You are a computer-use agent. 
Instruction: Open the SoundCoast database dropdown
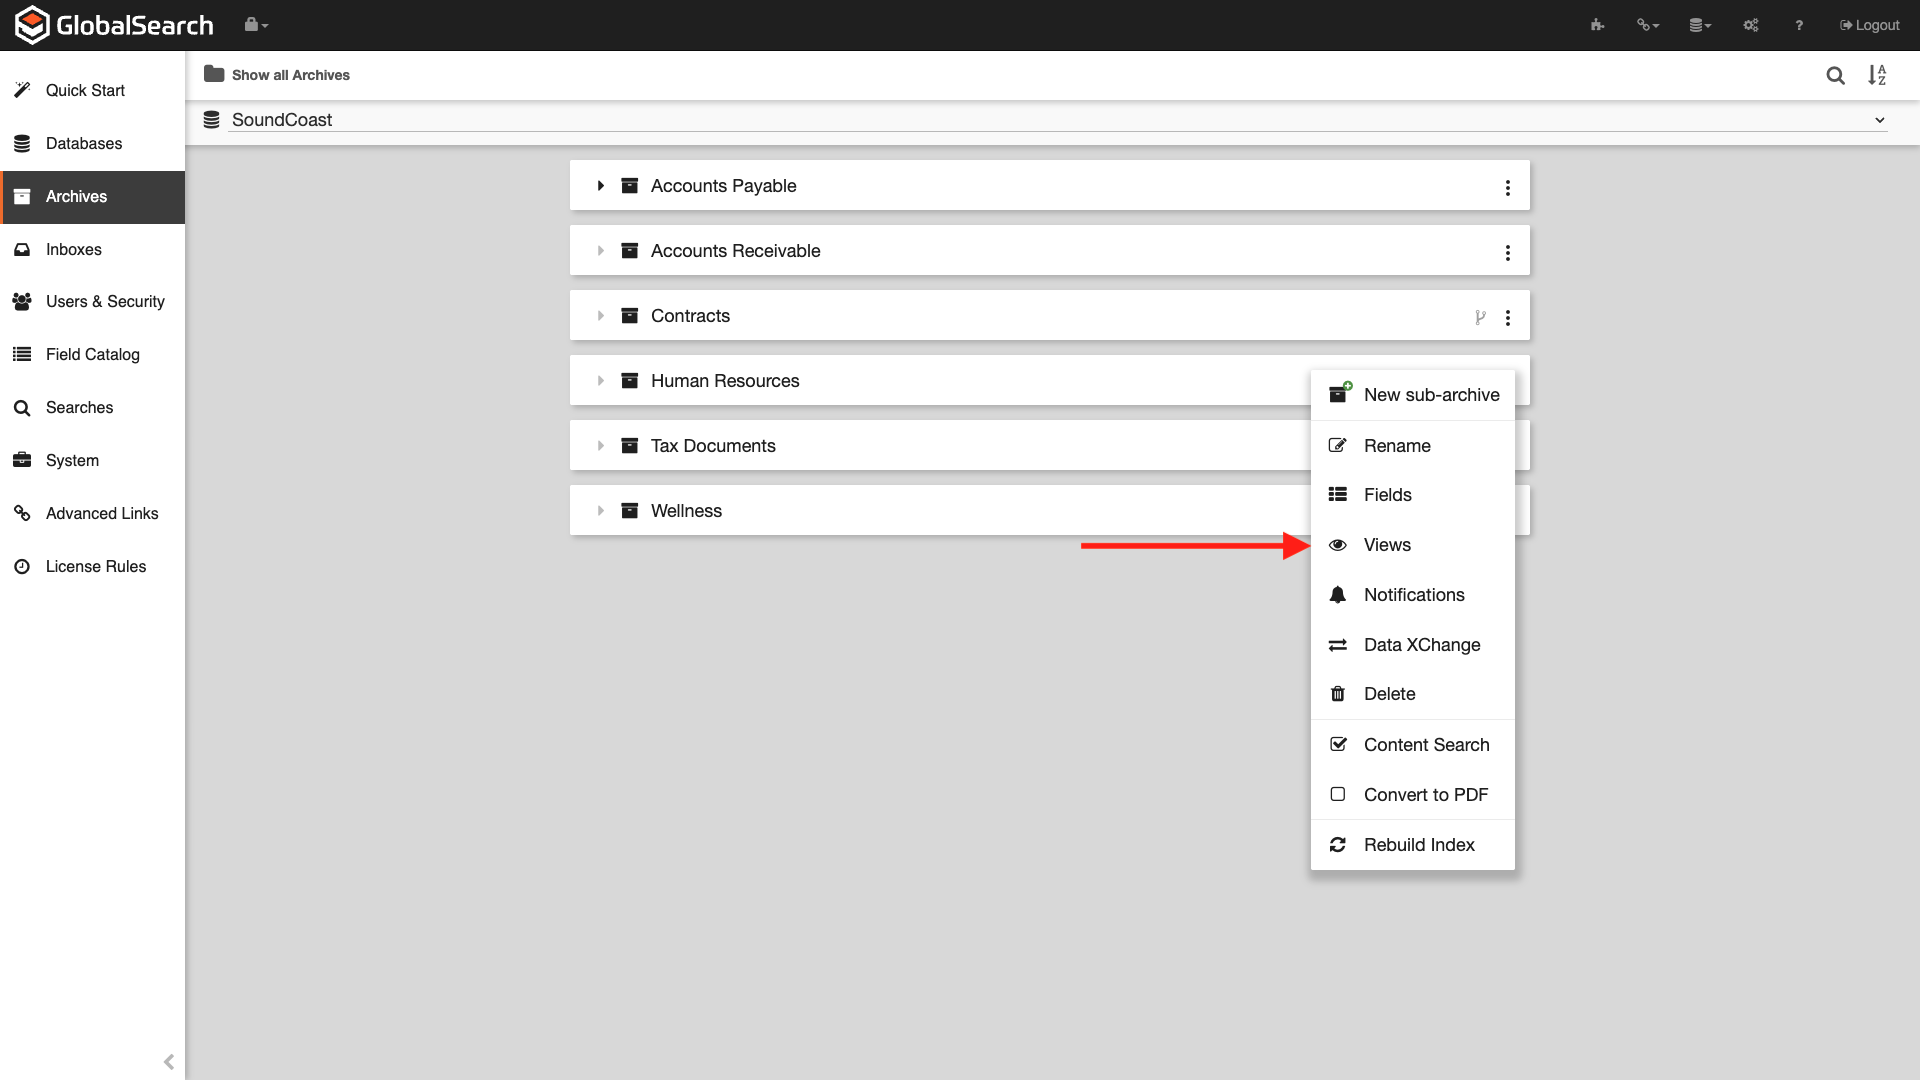click(1058, 119)
